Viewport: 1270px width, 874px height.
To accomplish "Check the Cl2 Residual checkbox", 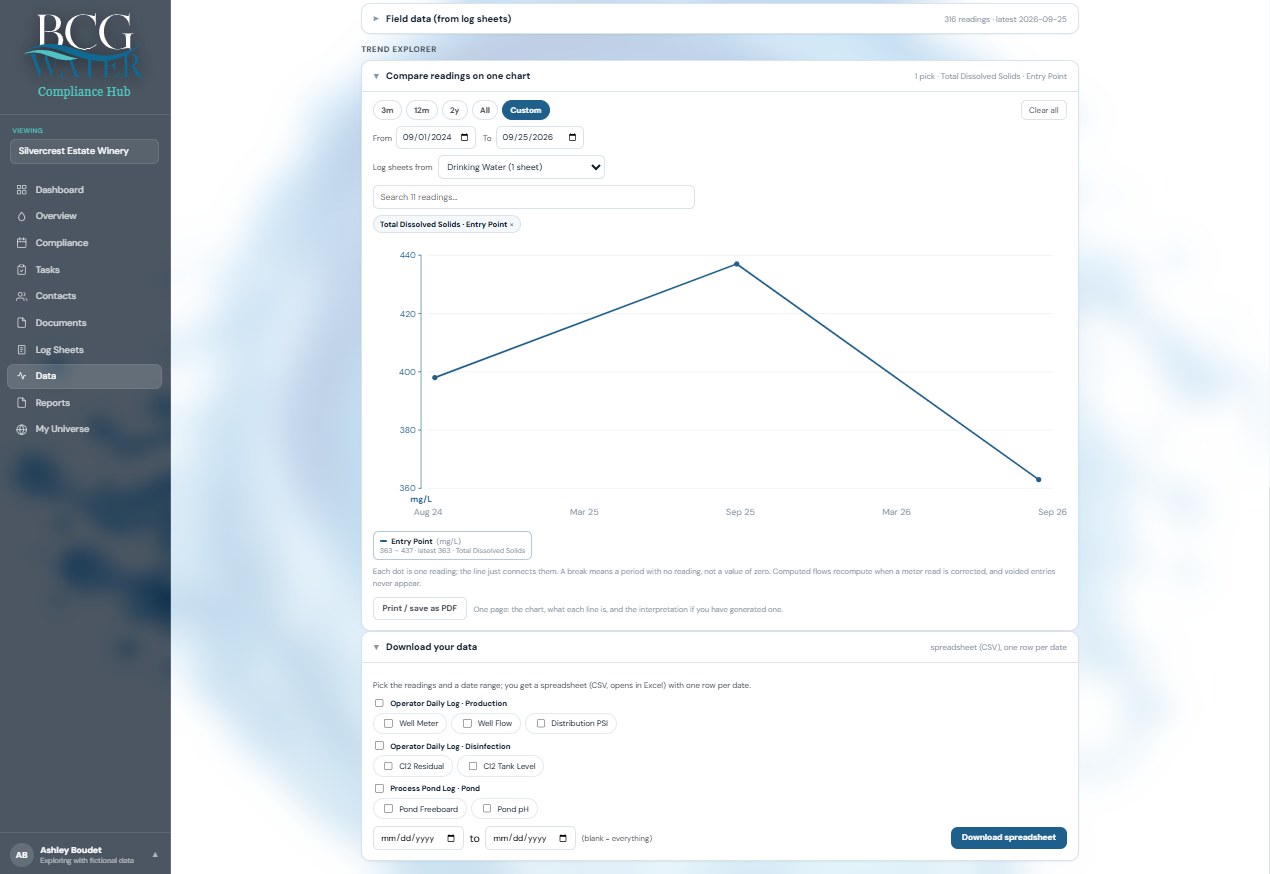I will (x=388, y=766).
